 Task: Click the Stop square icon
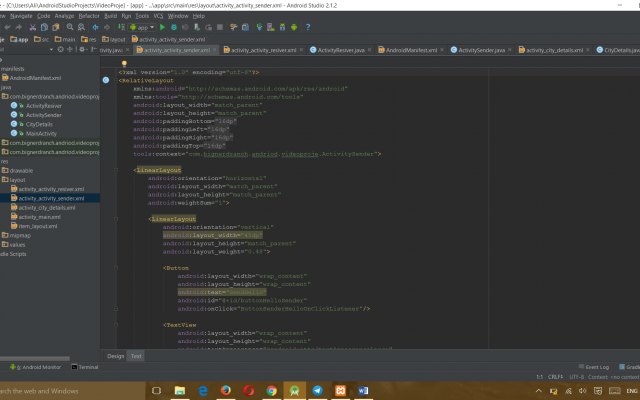pyautogui.click(x=220, y=27)
